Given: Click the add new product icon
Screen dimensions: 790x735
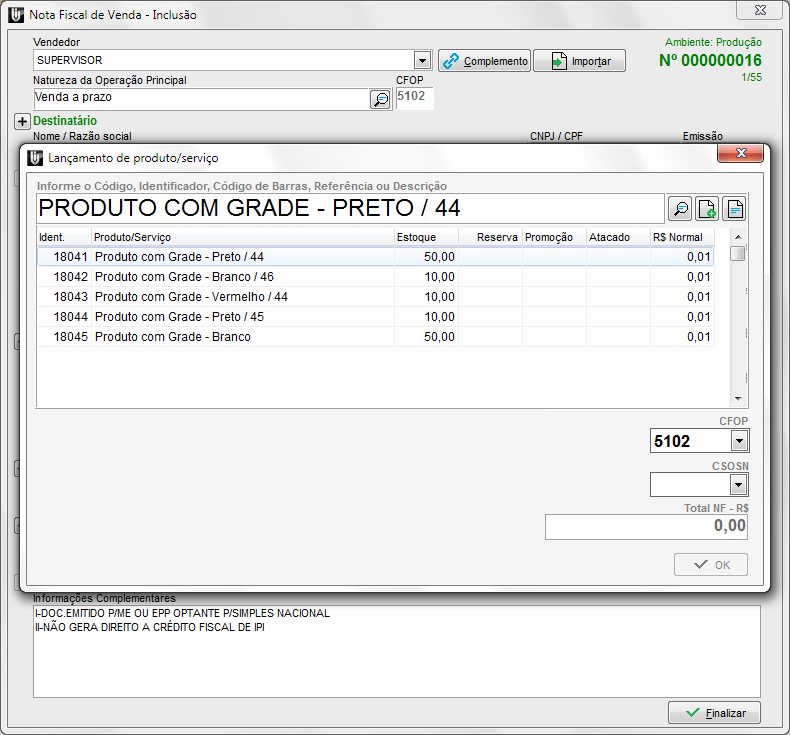Looking at the screenshot, I should [x=707, y=209].
